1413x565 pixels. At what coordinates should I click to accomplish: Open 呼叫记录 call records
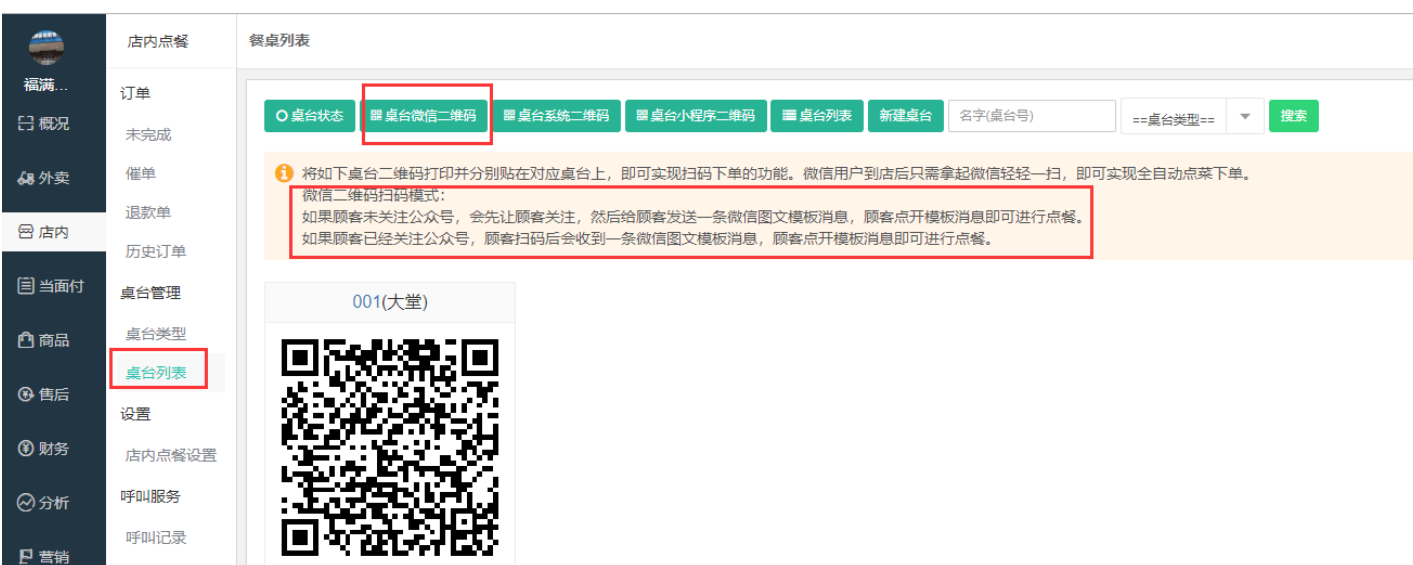point(155,537)
